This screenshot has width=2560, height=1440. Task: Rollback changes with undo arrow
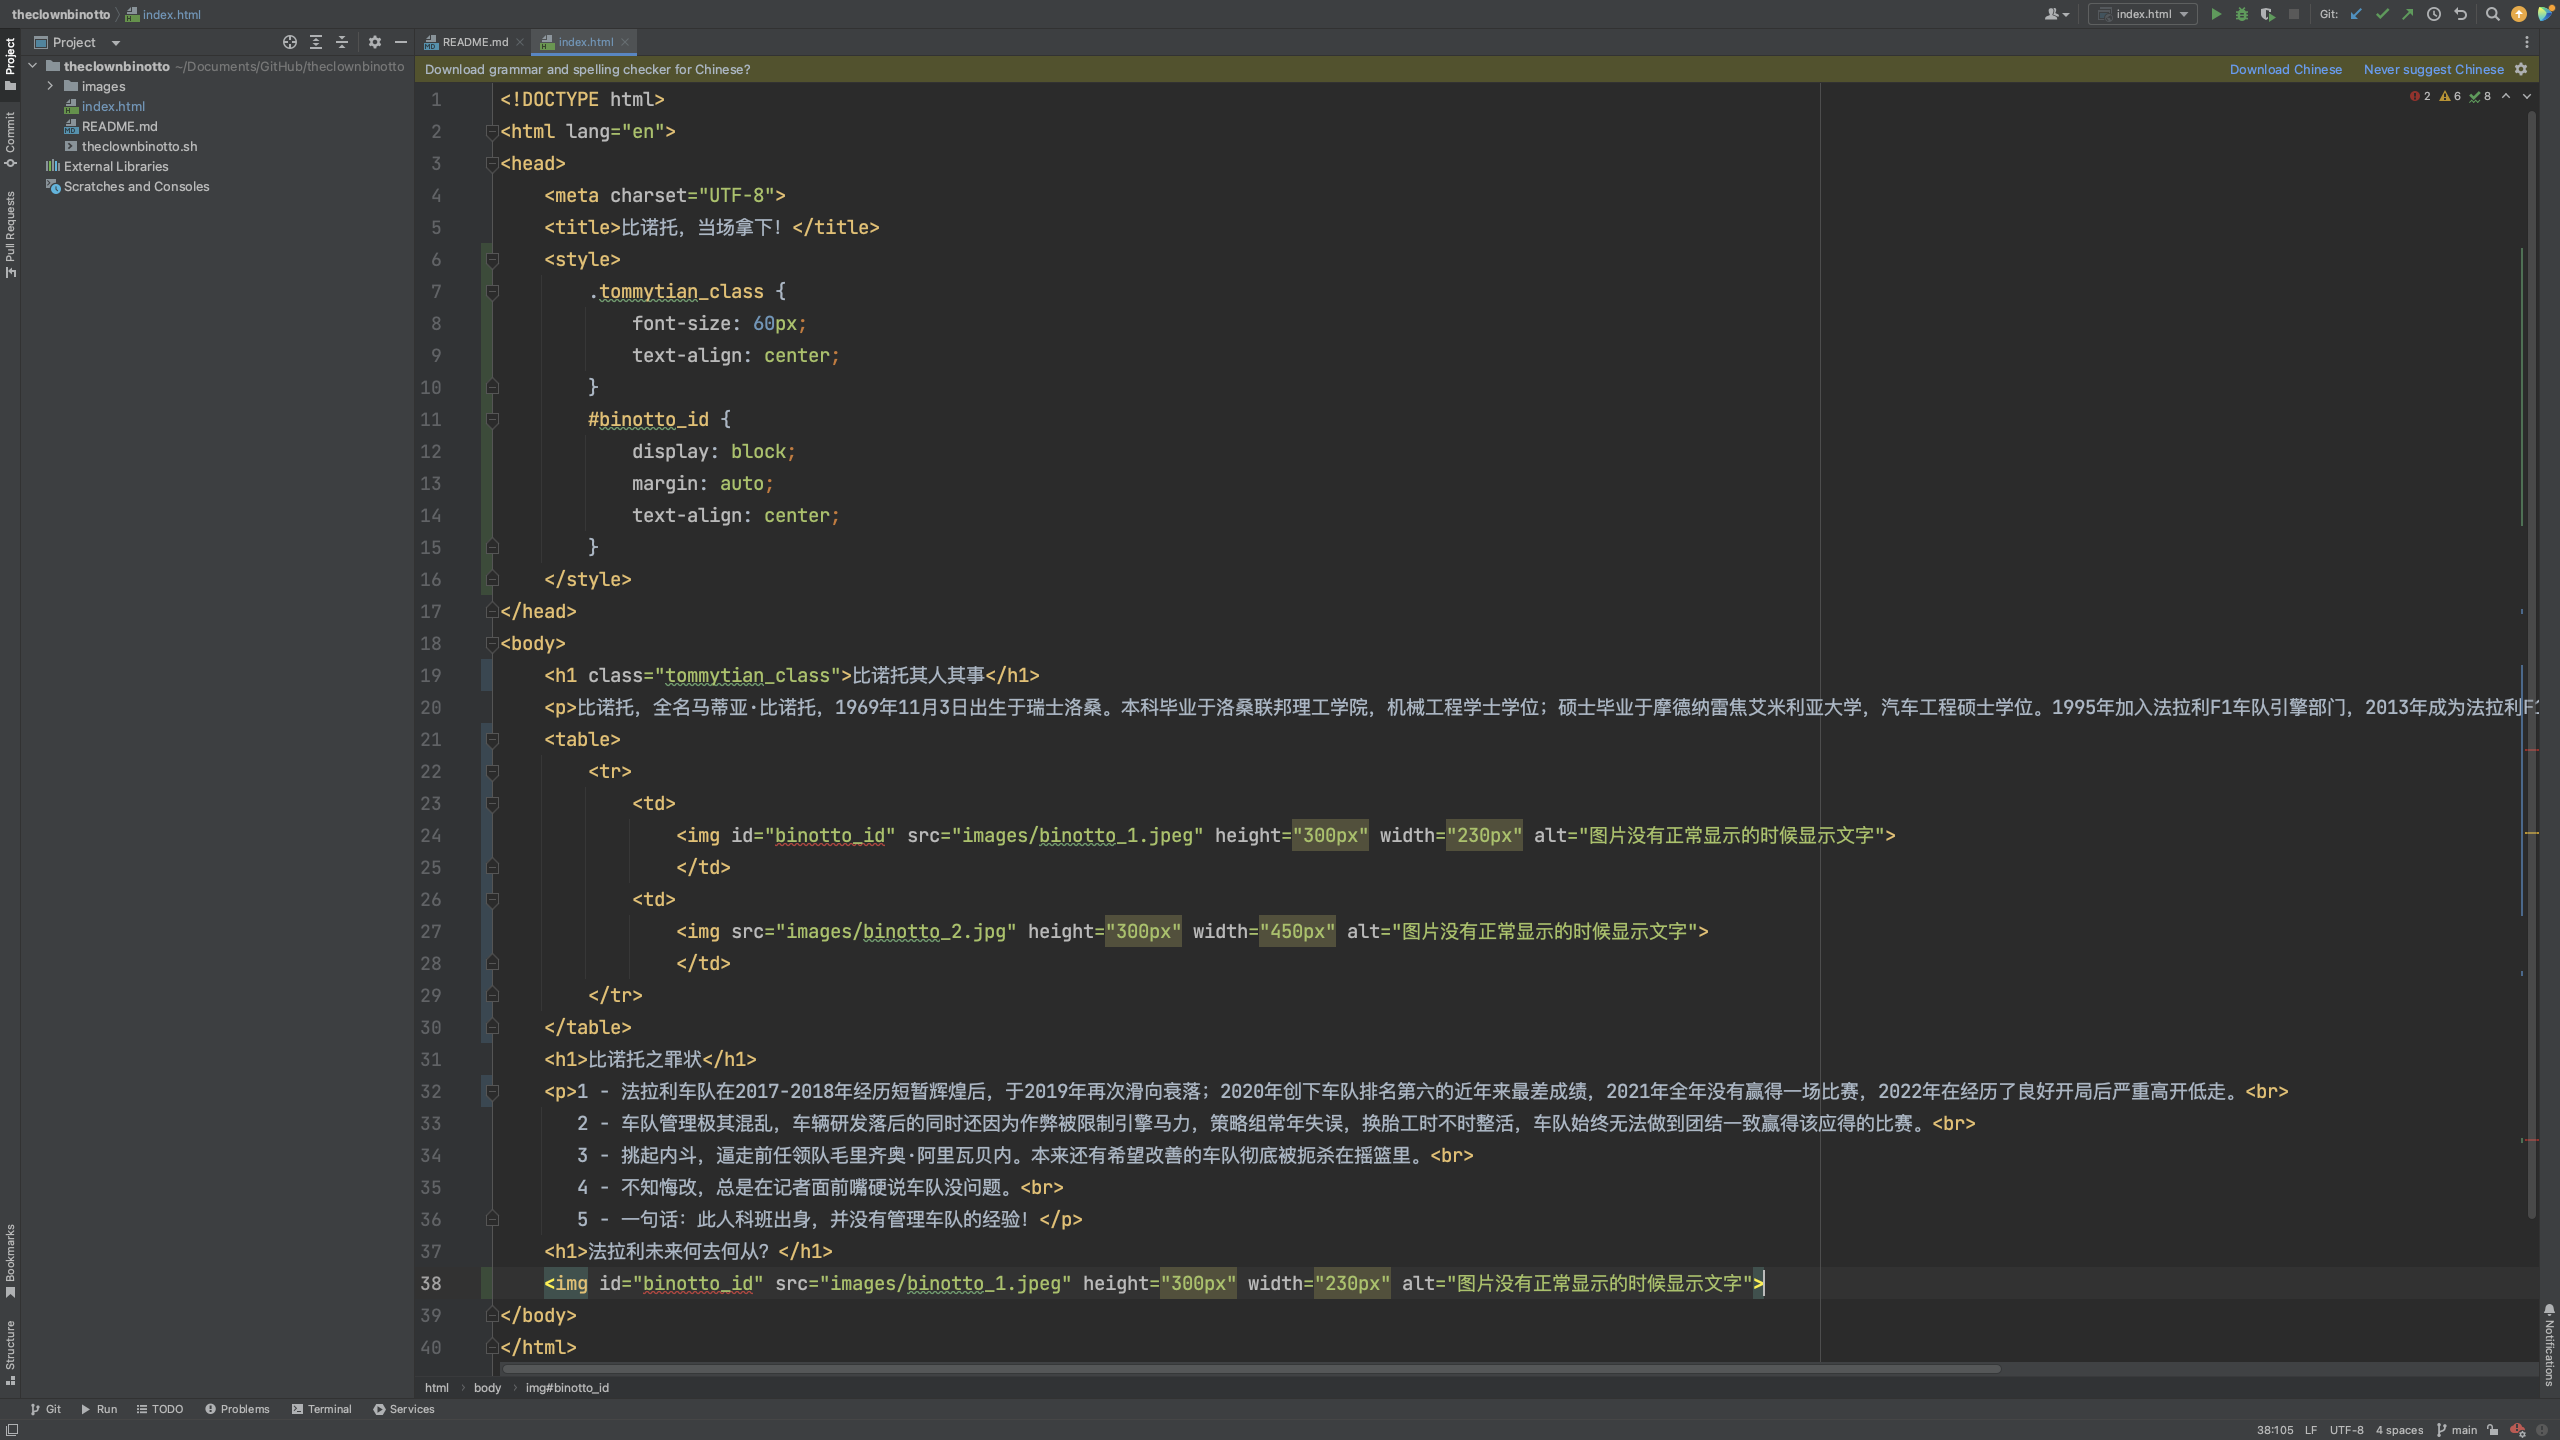(x=2460, y=14)
